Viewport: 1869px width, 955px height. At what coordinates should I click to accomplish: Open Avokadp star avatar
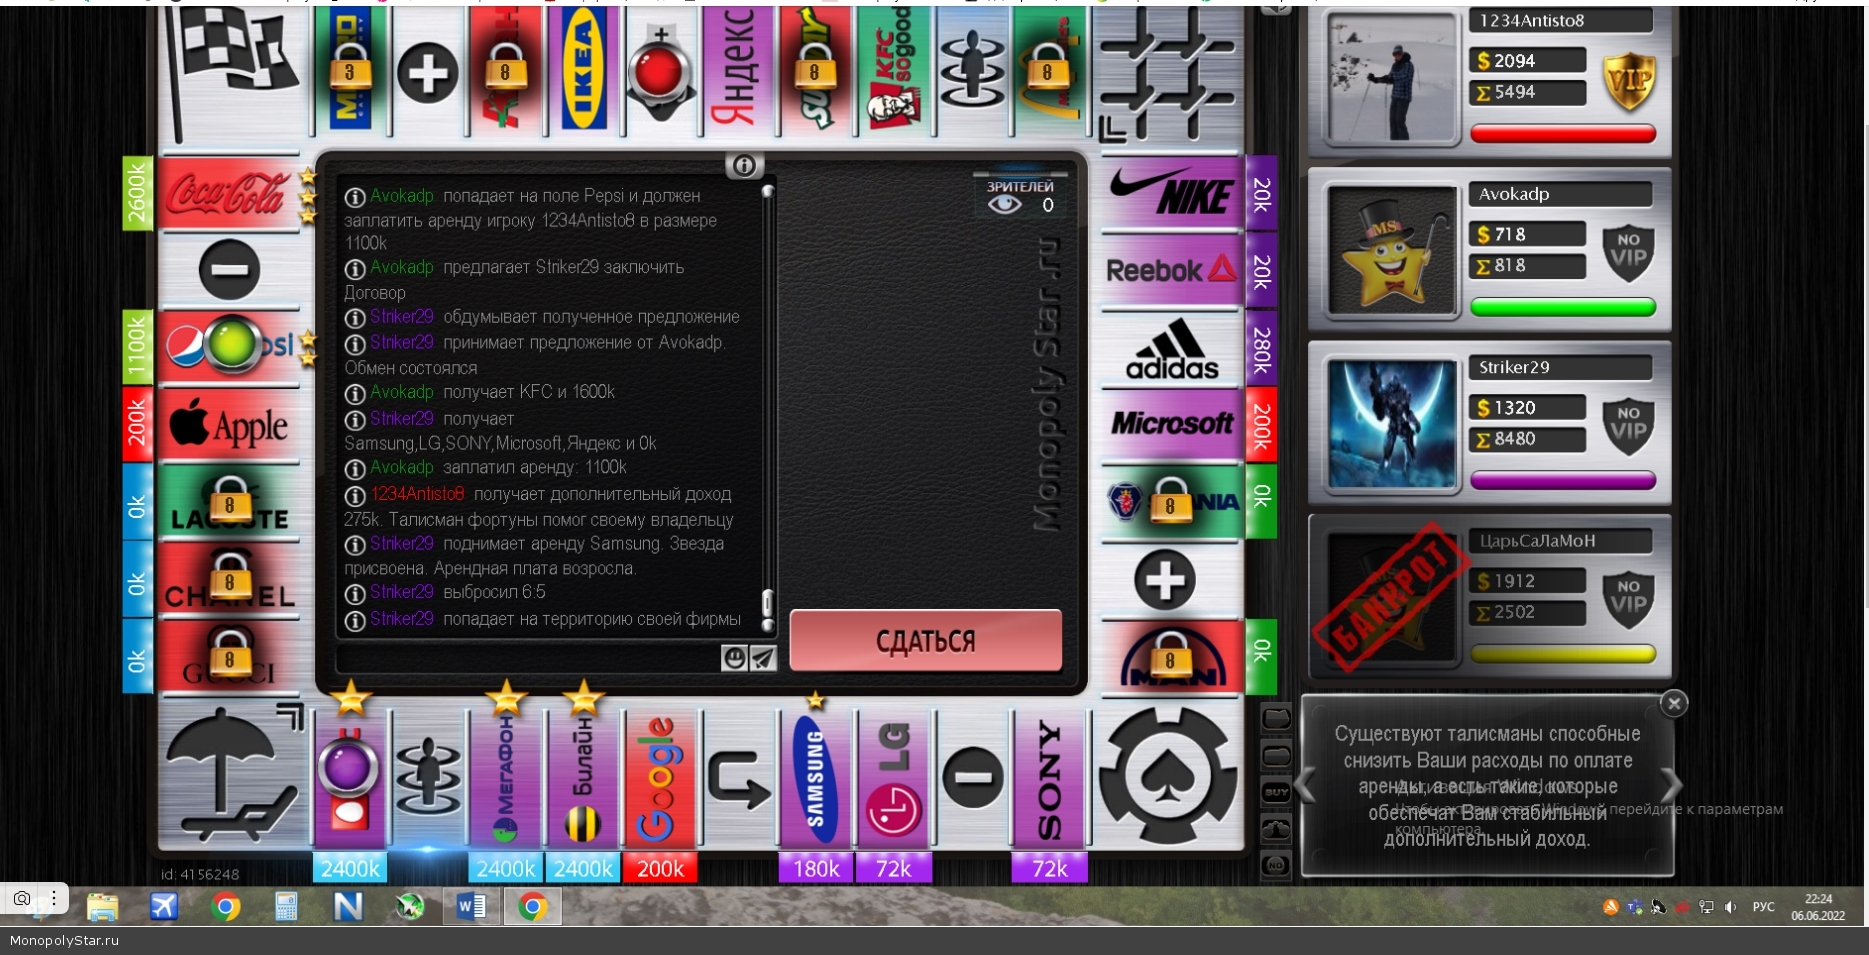click(x=1392, y=251)
